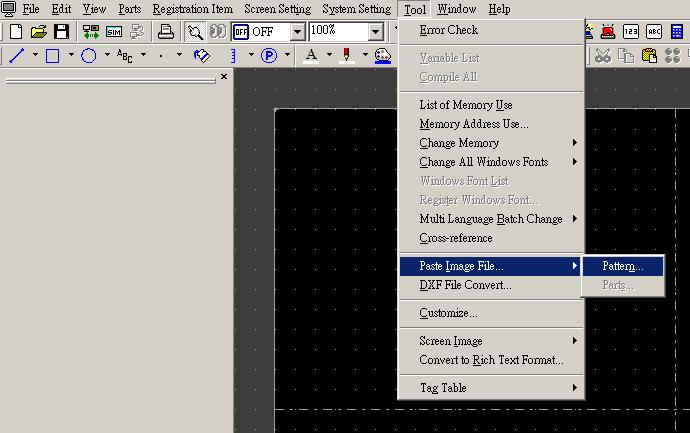The image size is (690, 433).
Task: Open the Screen Setting menu
Action: click(x=277, y=9)
